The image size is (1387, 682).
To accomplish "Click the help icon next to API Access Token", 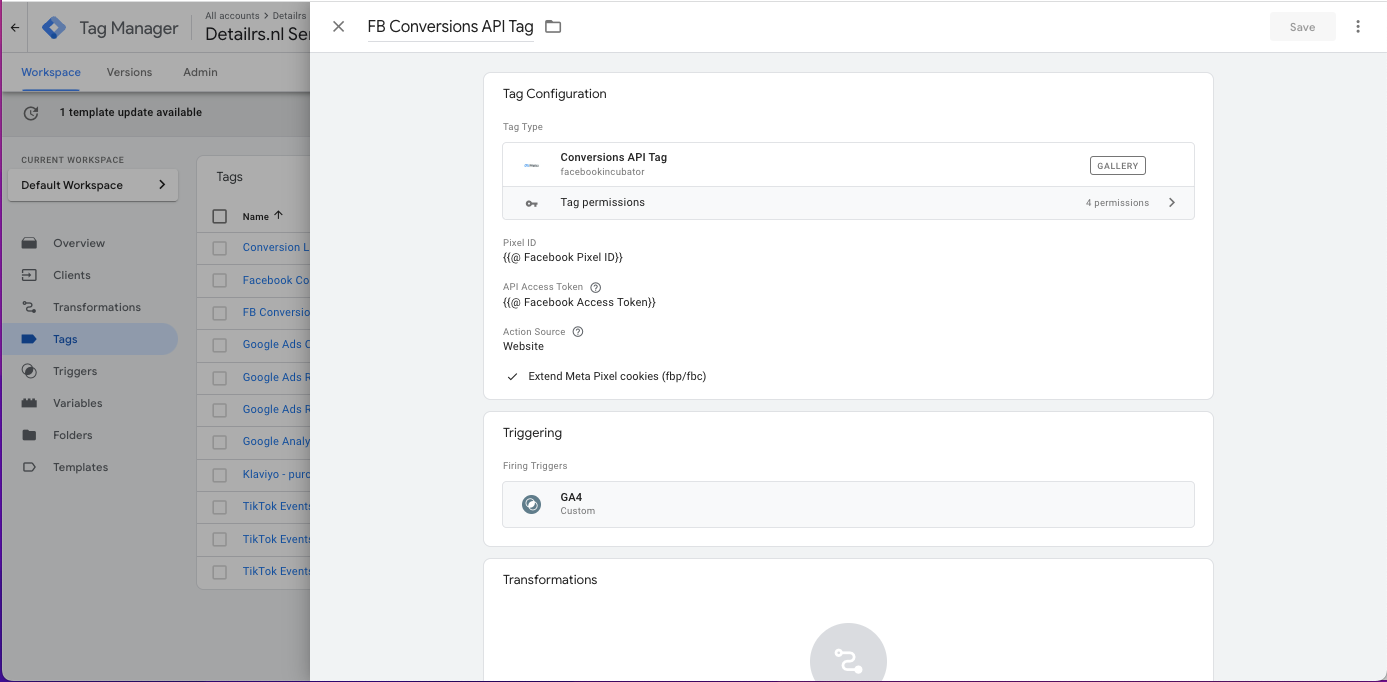I will coord(596,287).
